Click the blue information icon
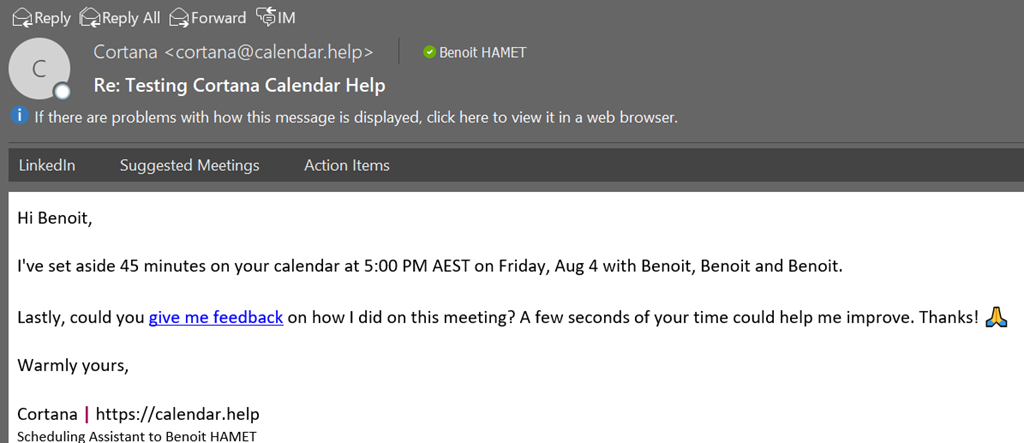 (19, 116)
